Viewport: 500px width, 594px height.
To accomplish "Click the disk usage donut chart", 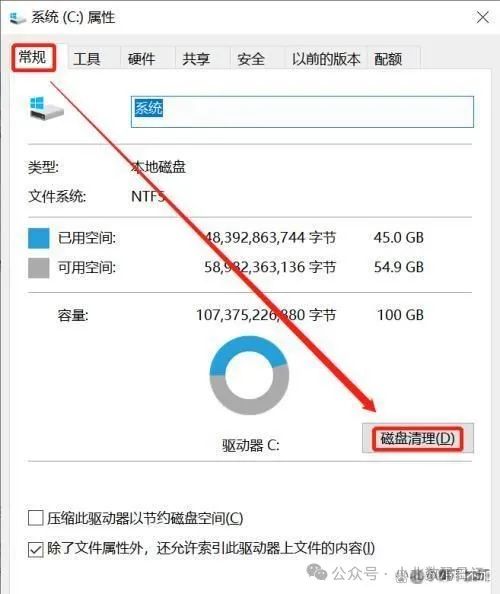I will [249, 375].
